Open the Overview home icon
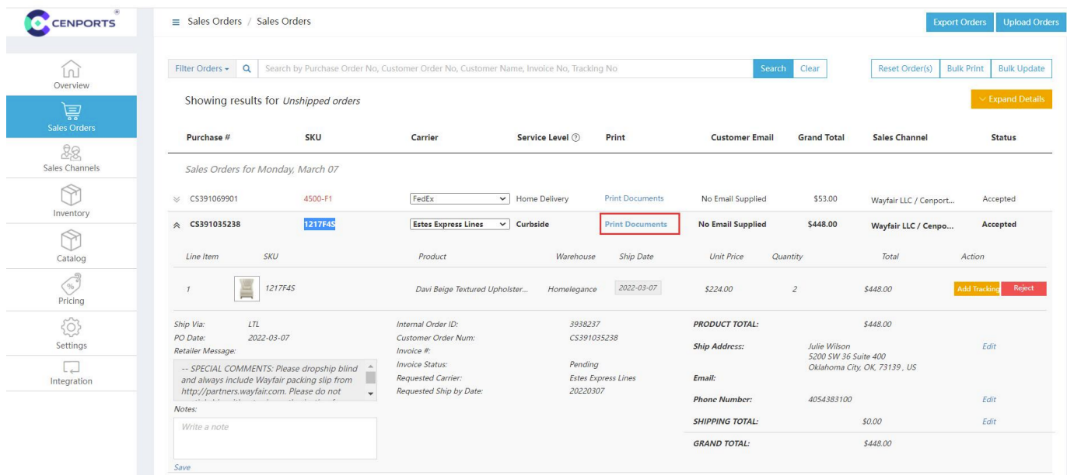Image resolution: width=1074 pixels, height=475 pixels. pos(71,70)
